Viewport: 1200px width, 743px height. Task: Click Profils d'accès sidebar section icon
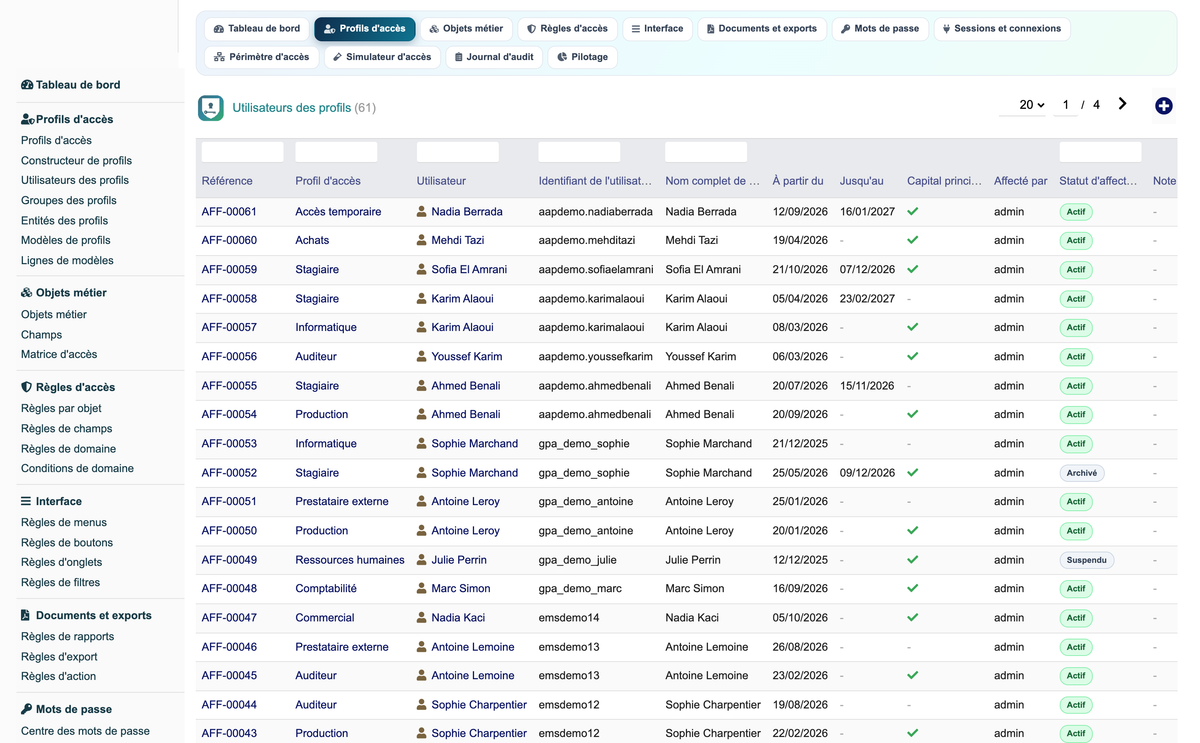[x=28, y=119]
